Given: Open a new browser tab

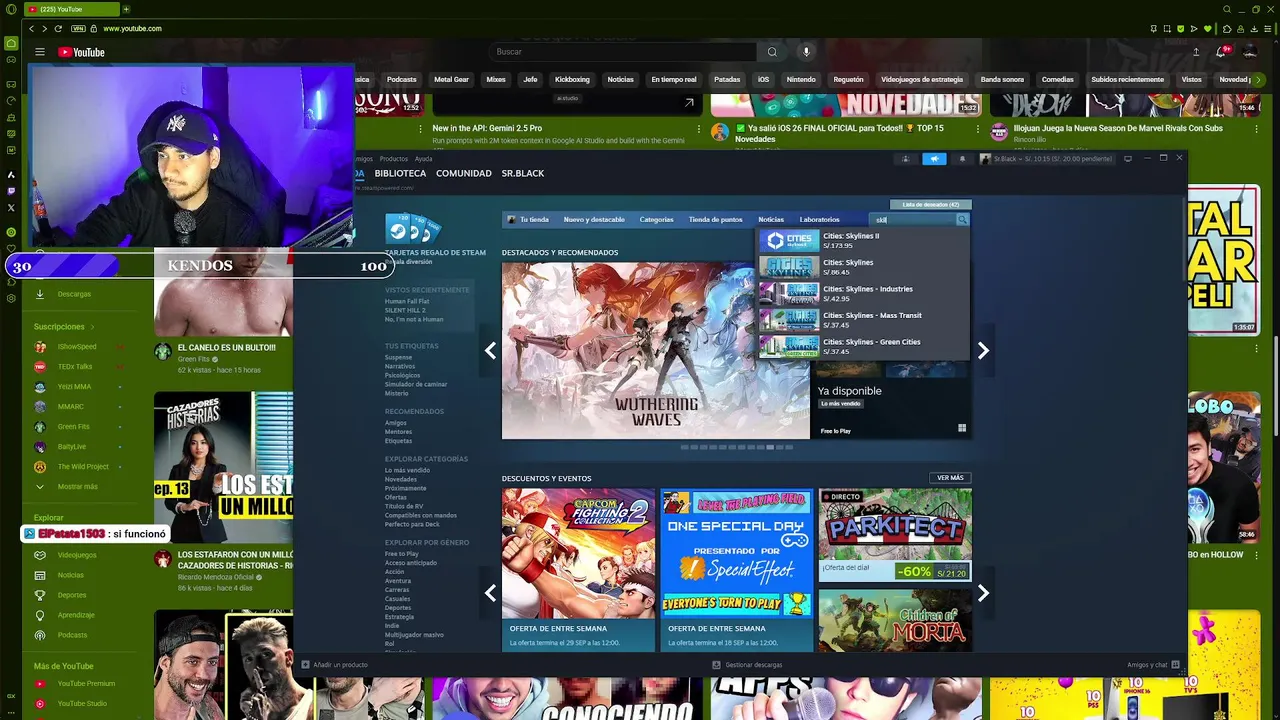Looking at the screenshot, I should click(126, 9).
